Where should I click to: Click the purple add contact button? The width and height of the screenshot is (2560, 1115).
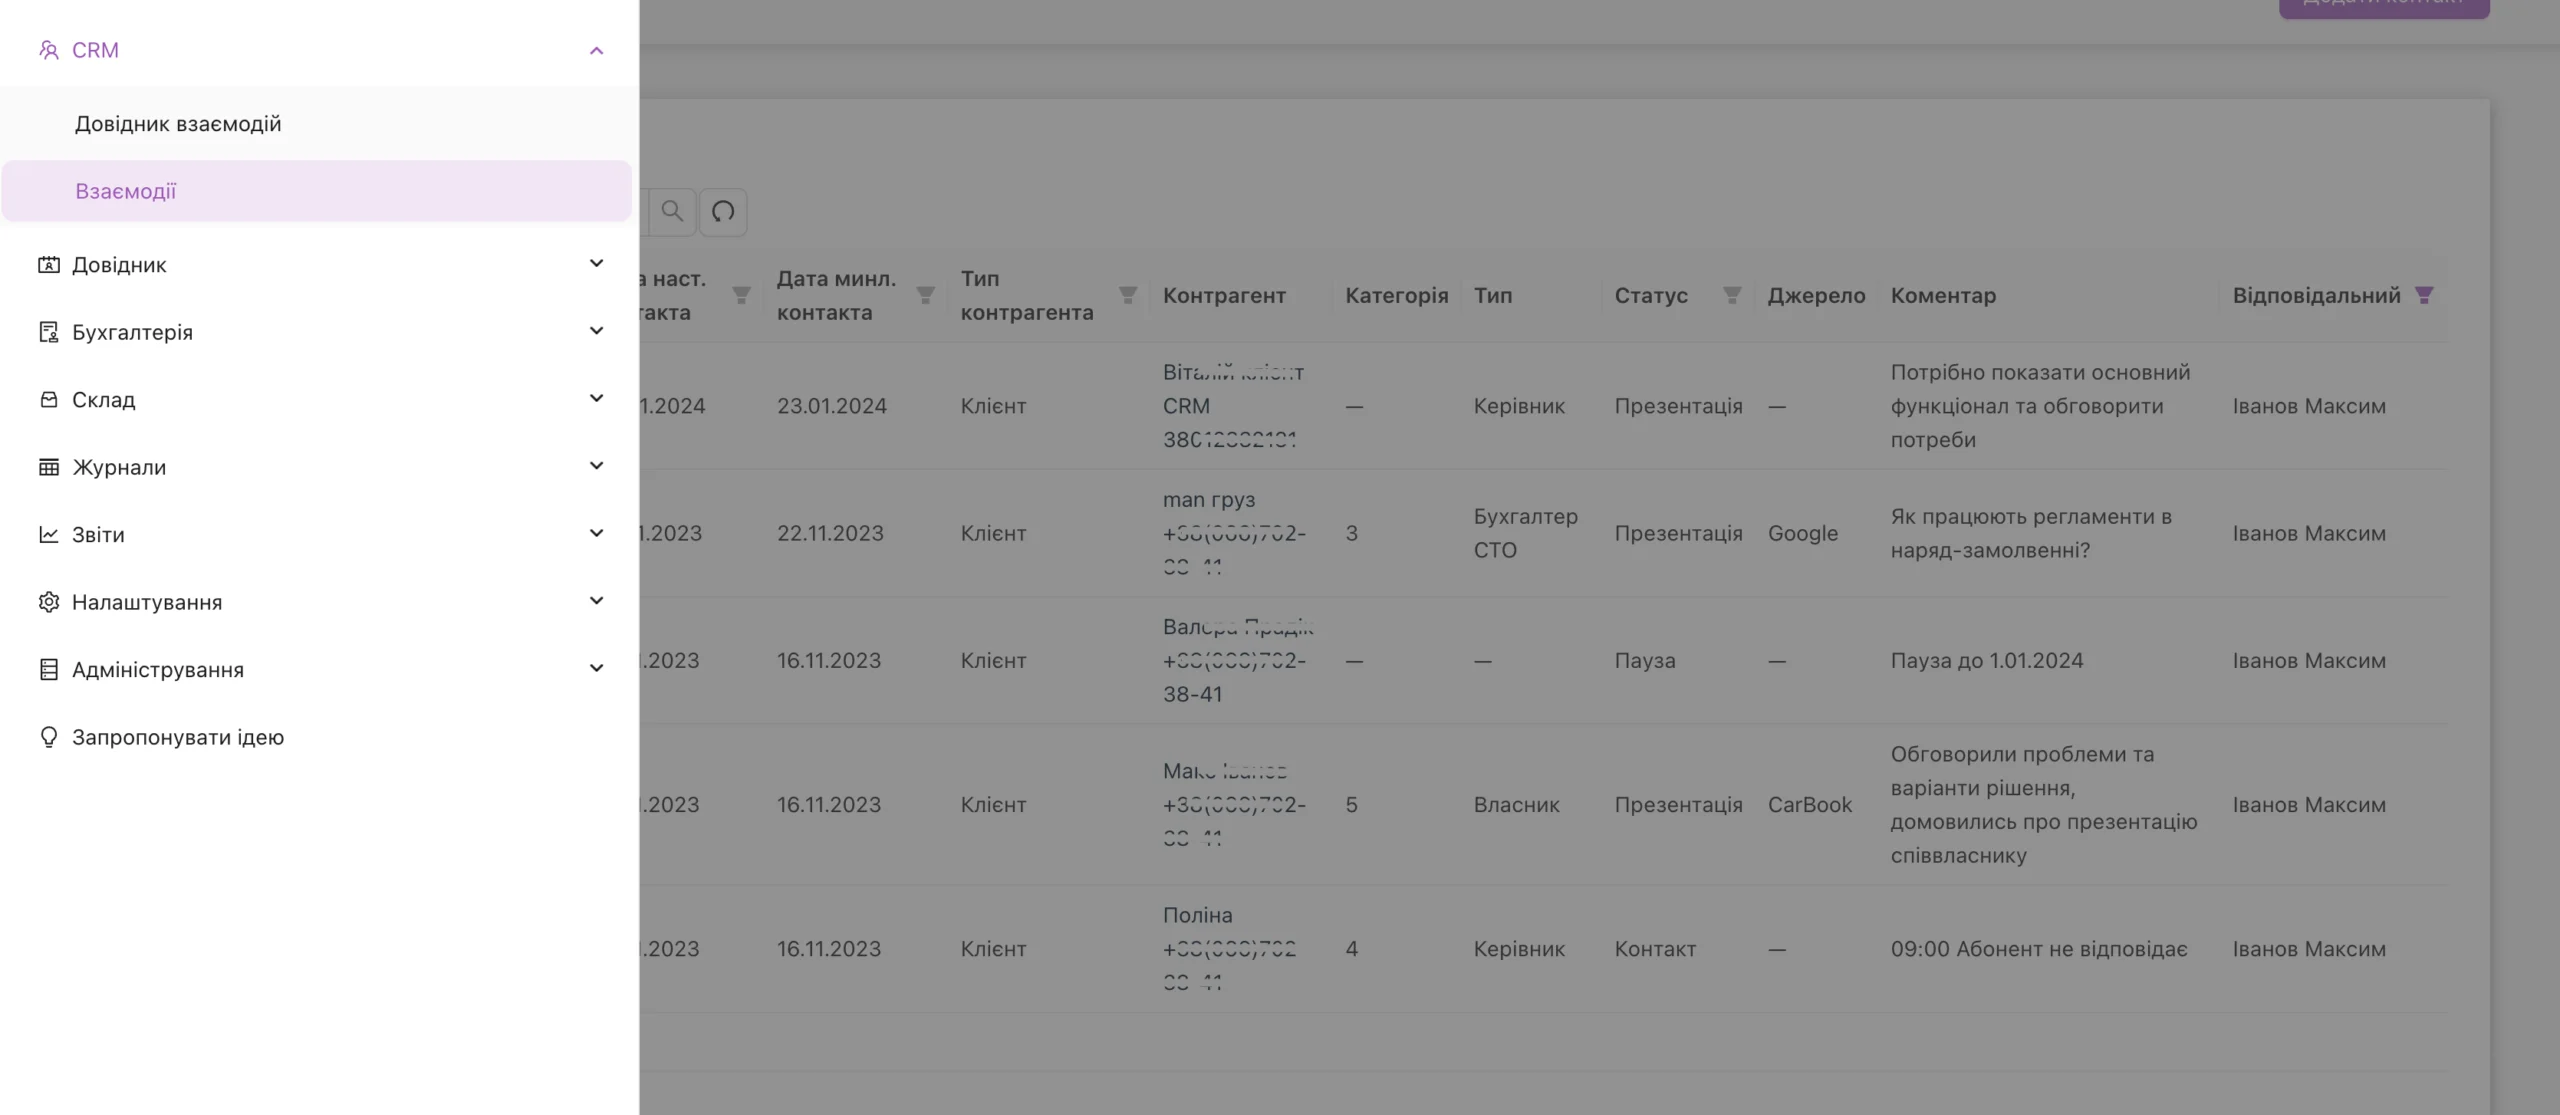click(x=2384, y=6)
